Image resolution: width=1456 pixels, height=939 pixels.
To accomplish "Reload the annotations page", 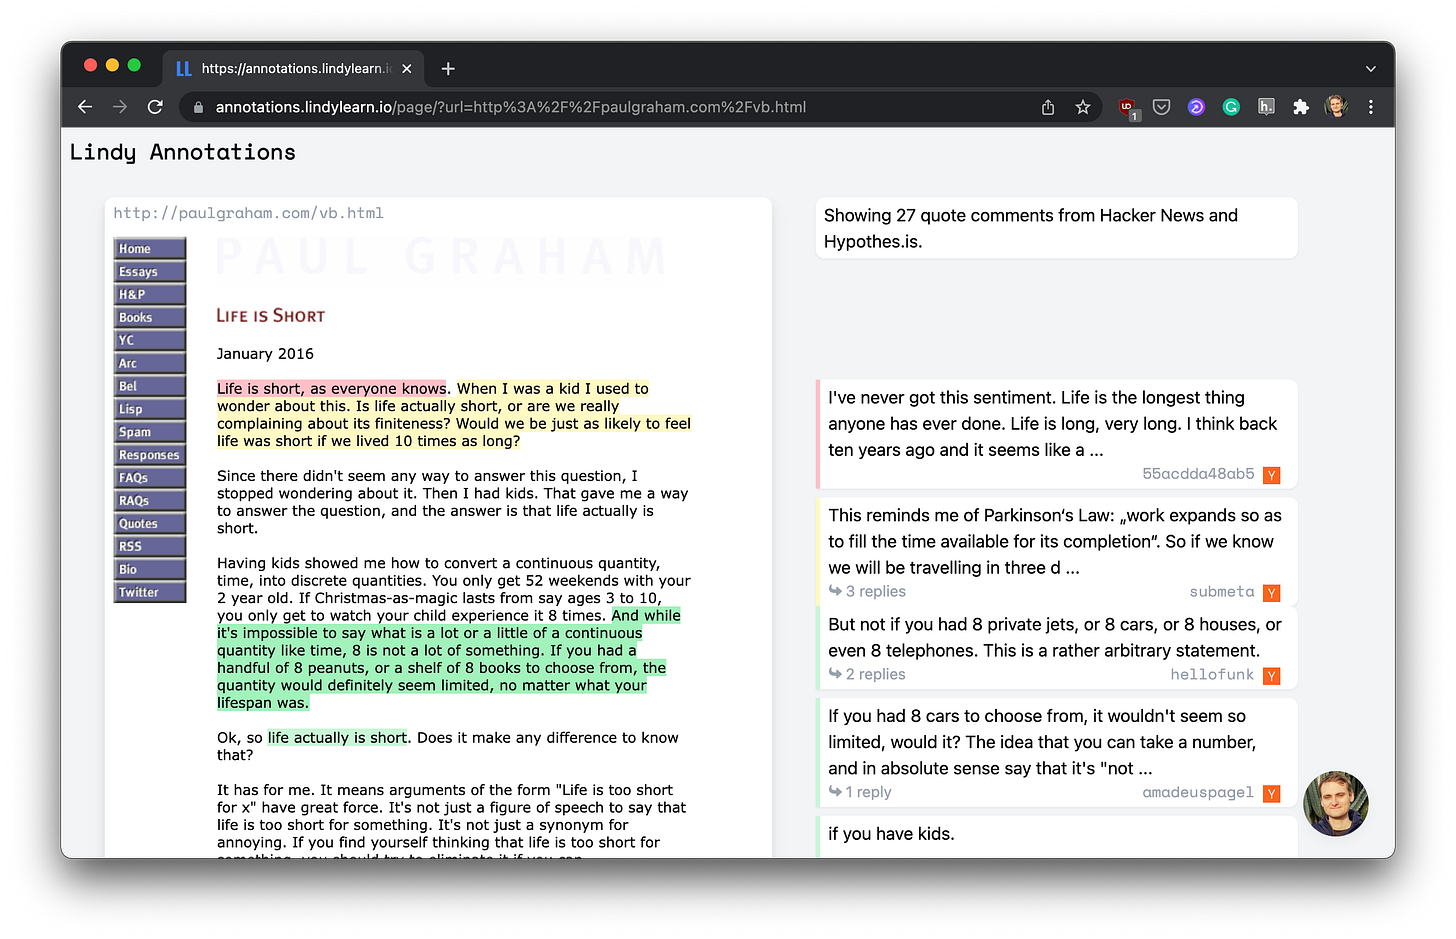I will point(155,107).
